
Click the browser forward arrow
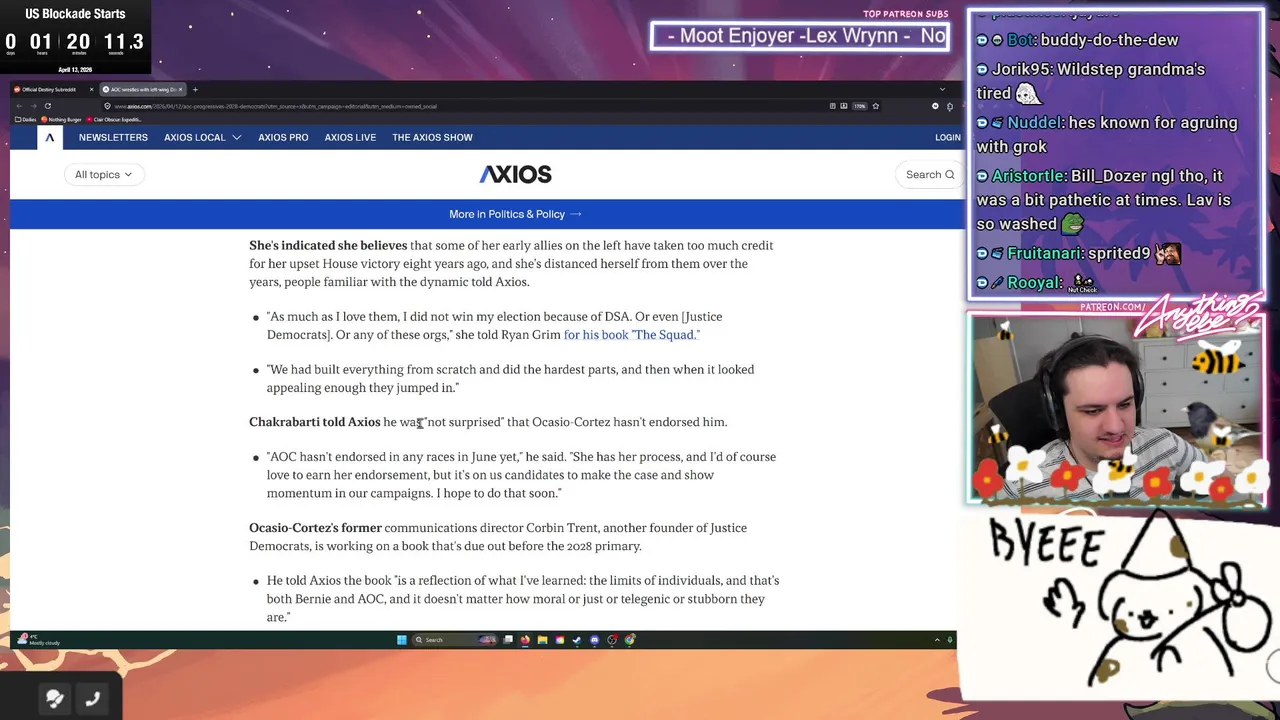[33, 106]
